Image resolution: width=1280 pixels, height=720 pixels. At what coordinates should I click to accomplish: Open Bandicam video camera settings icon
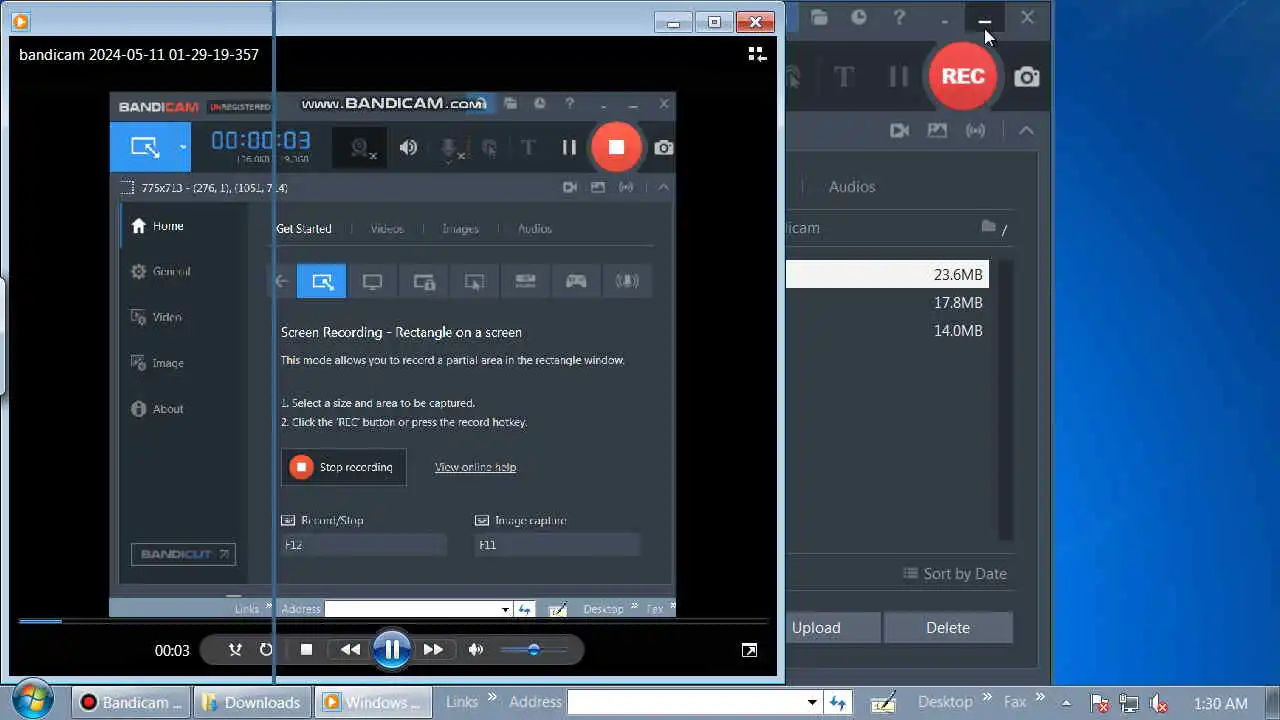tap(899, 130)
